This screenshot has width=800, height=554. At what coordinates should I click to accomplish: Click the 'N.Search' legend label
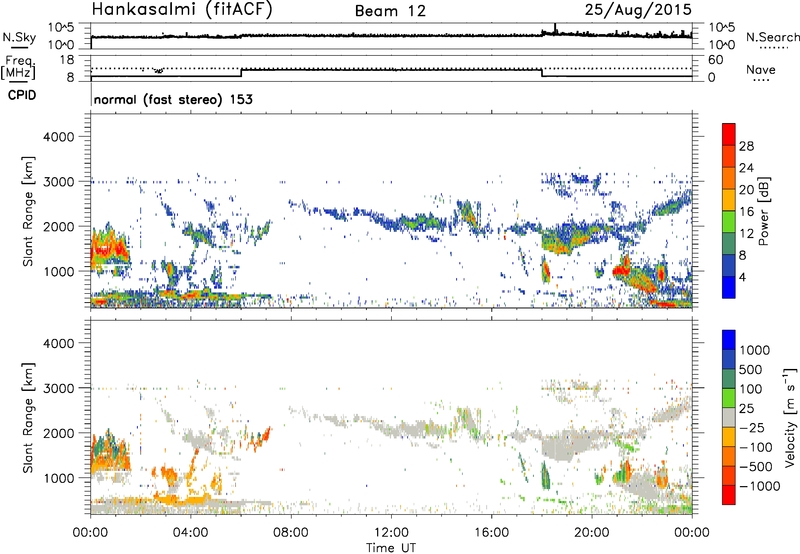(772, 37)
